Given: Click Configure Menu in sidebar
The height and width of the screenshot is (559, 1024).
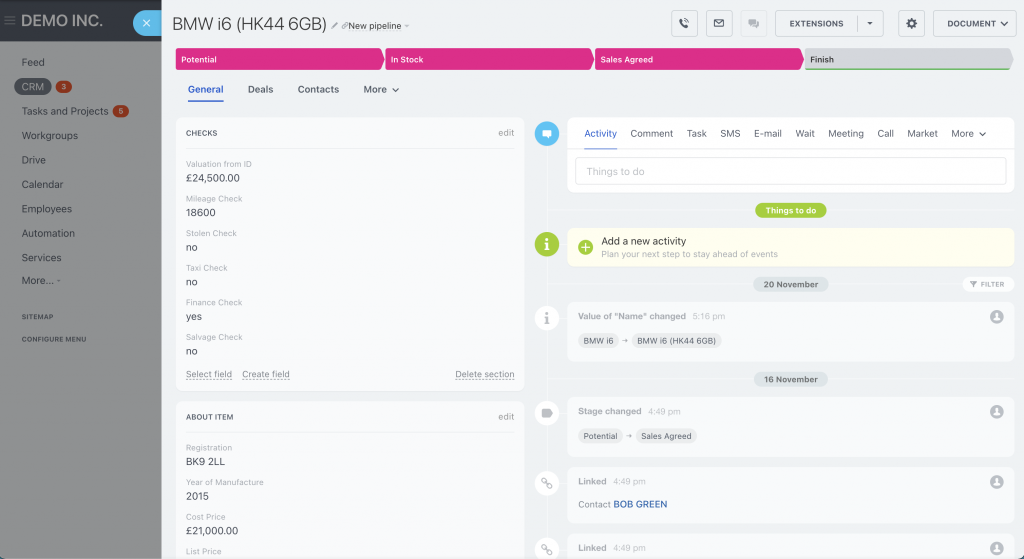Looking at the screenshot, I should [x=54, y=339].
